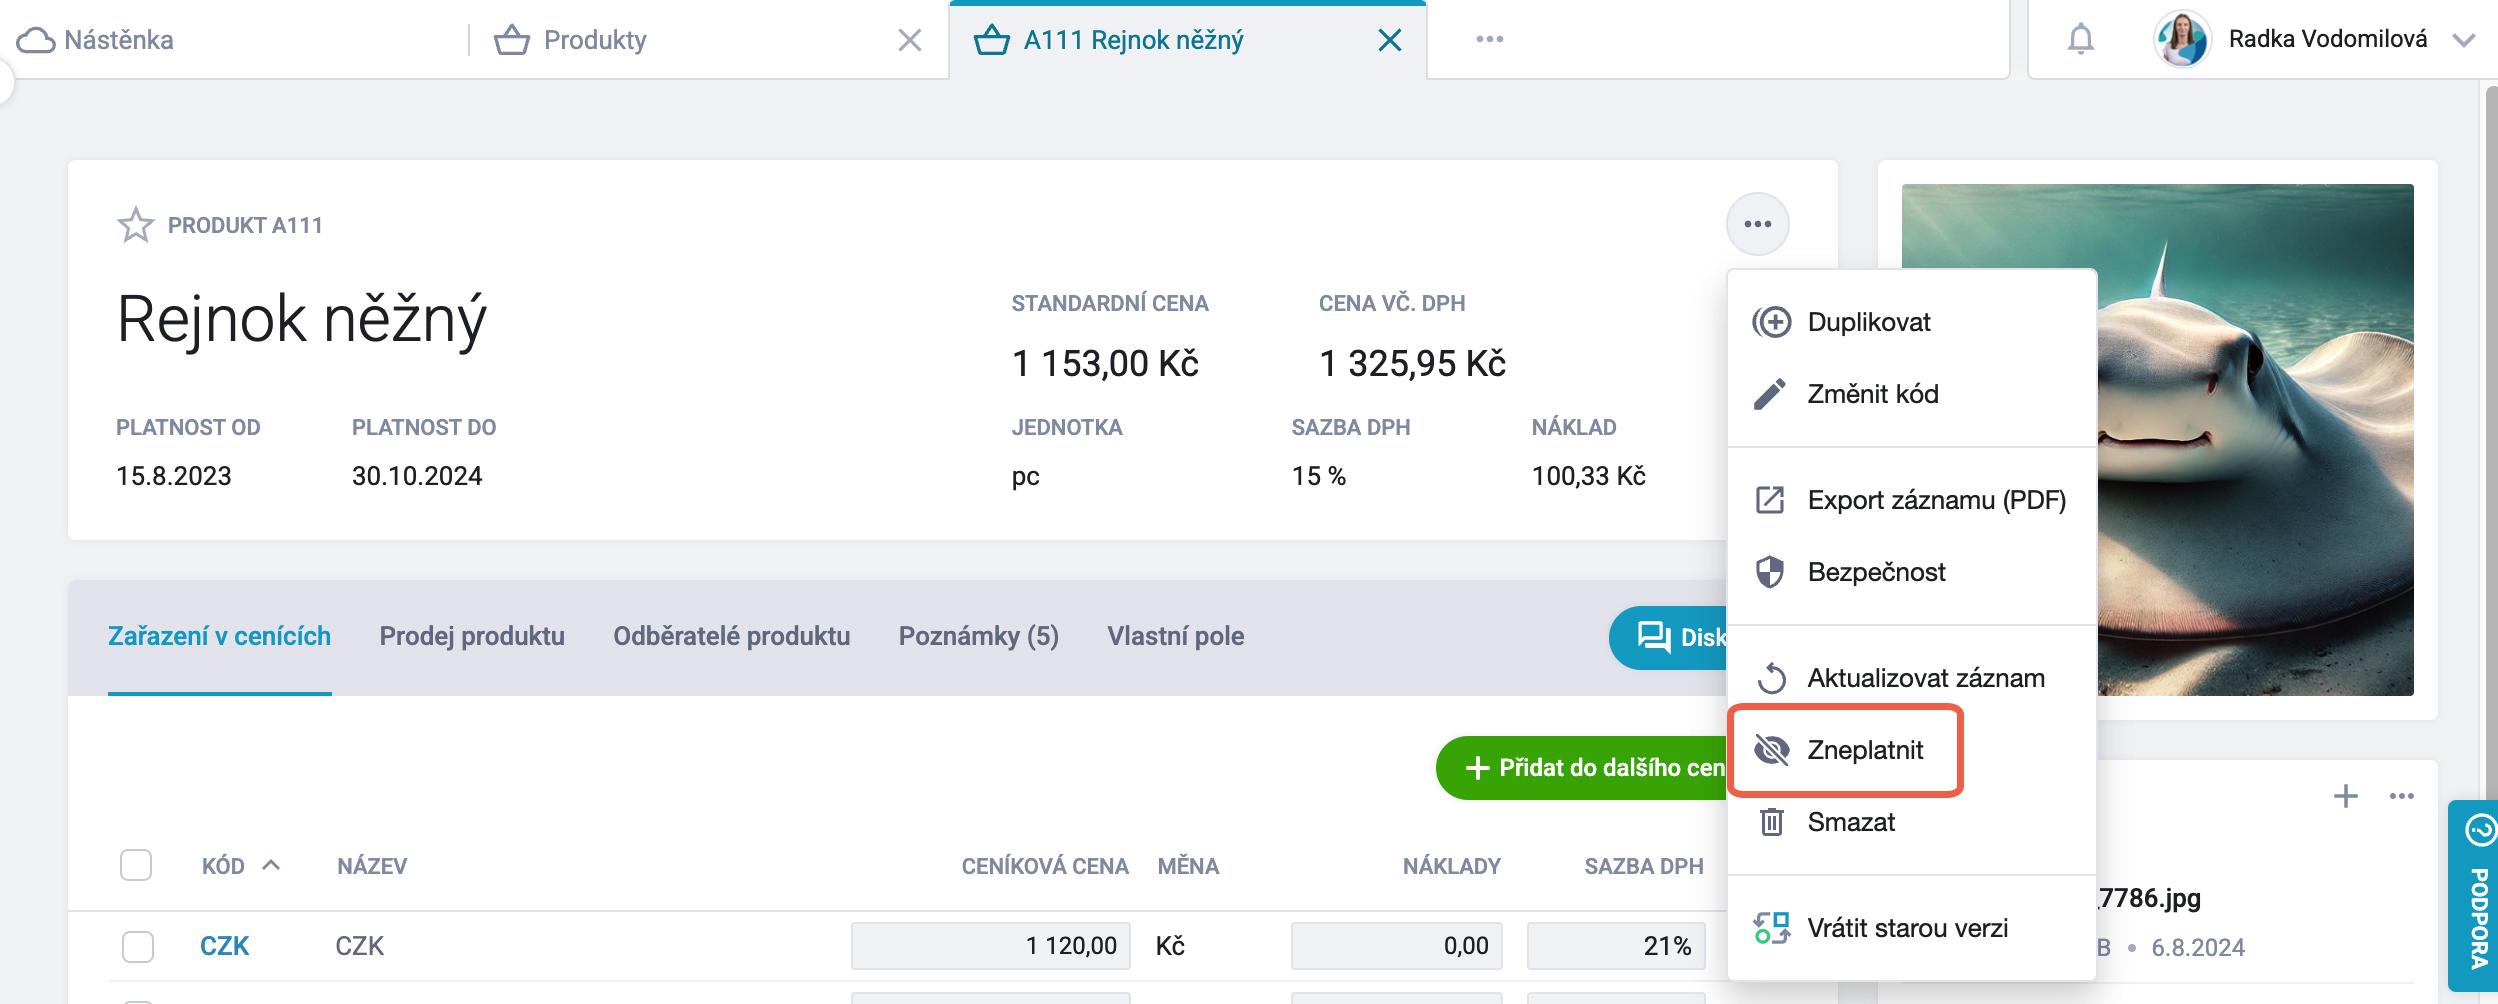Open Bezpečnost menu entry

(x=1911, y=572)
